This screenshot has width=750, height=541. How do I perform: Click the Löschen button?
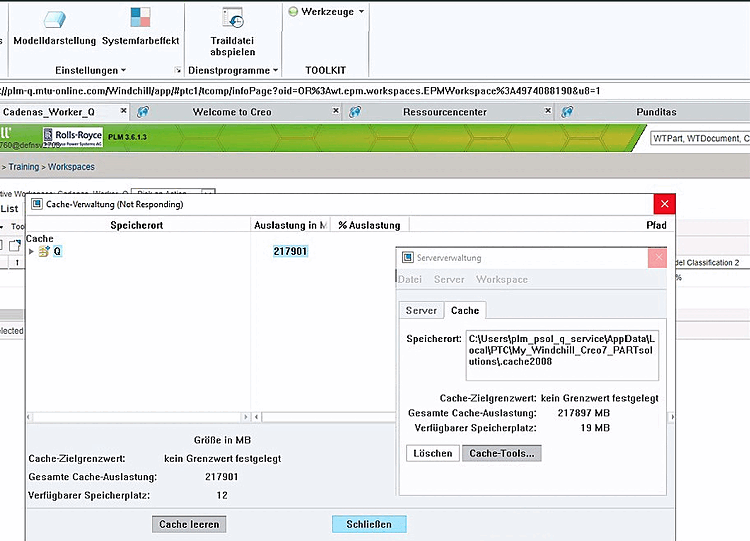(x=433, y=453)
